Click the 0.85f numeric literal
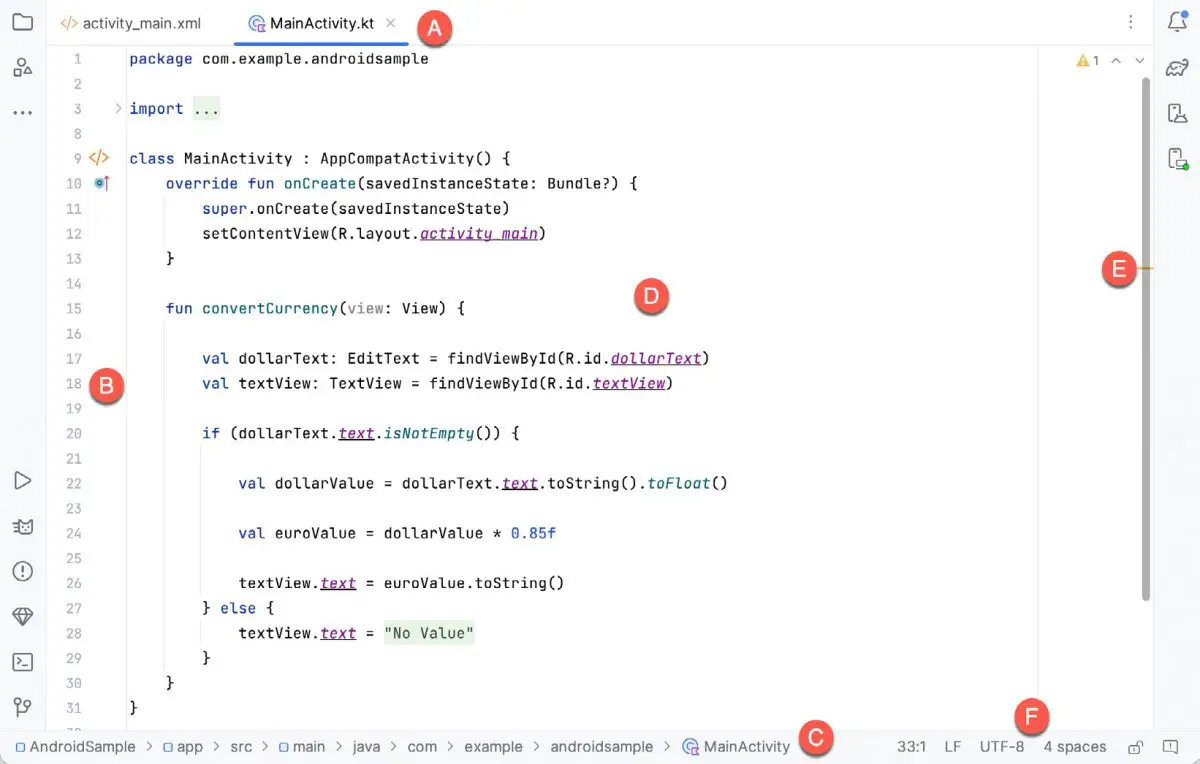Screen dimensions: 1200x764 coord(533,534)
